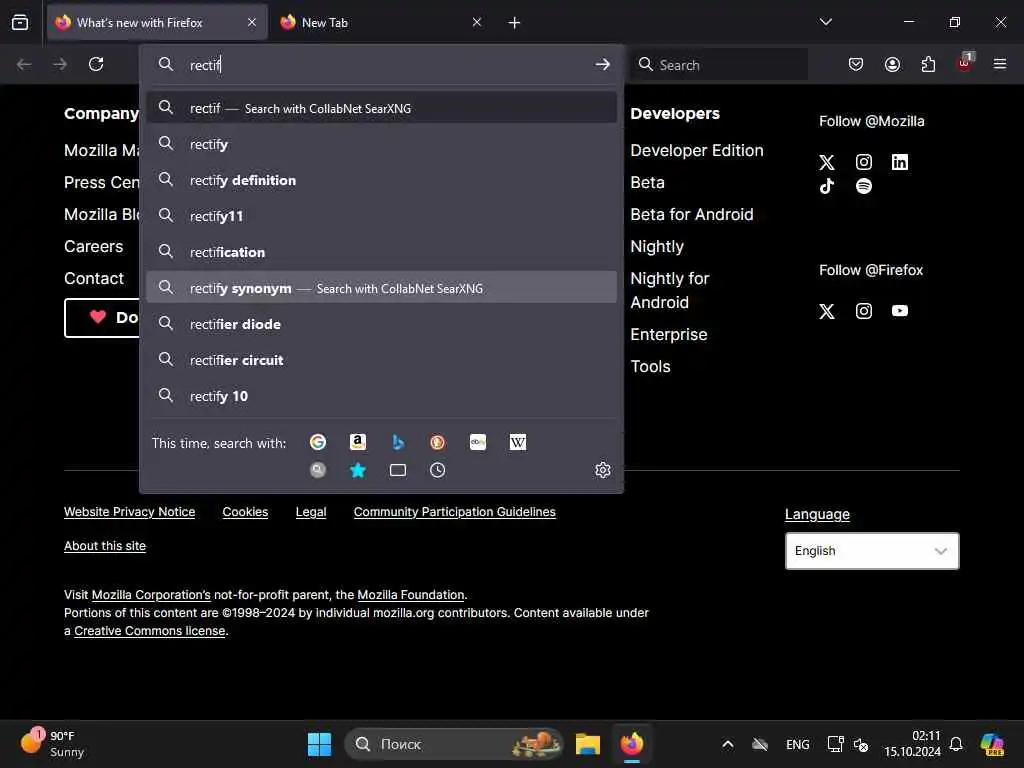
Task: Search this time with Wikipedia
Action: (x=518, y=442)
